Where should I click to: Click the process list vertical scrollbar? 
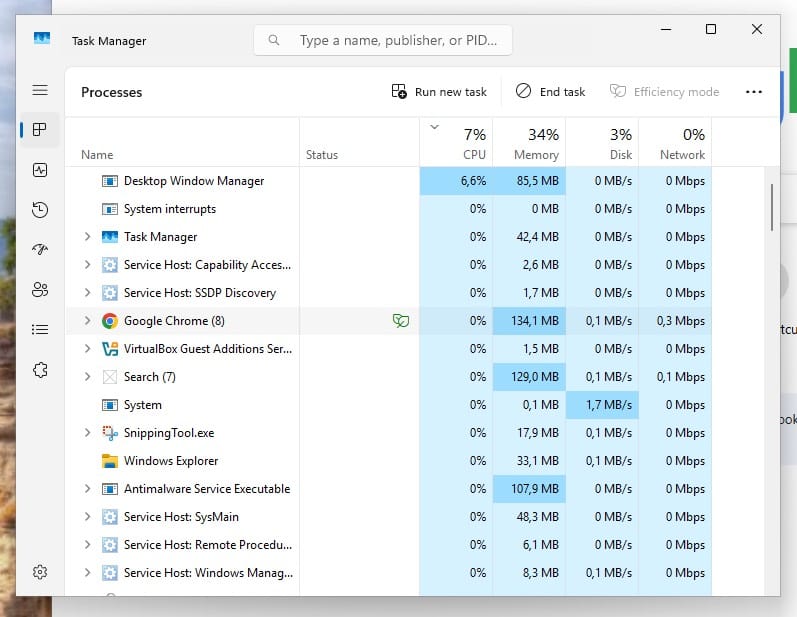771,208
